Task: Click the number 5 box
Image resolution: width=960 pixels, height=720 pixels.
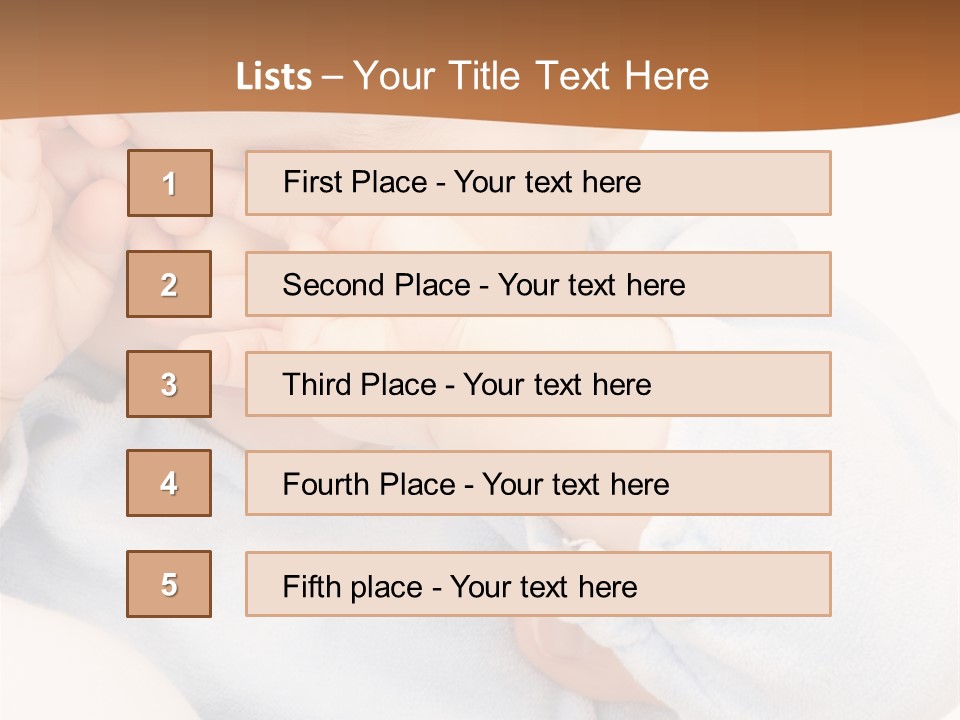Action: pyautogui.click(x=169, y=584)
